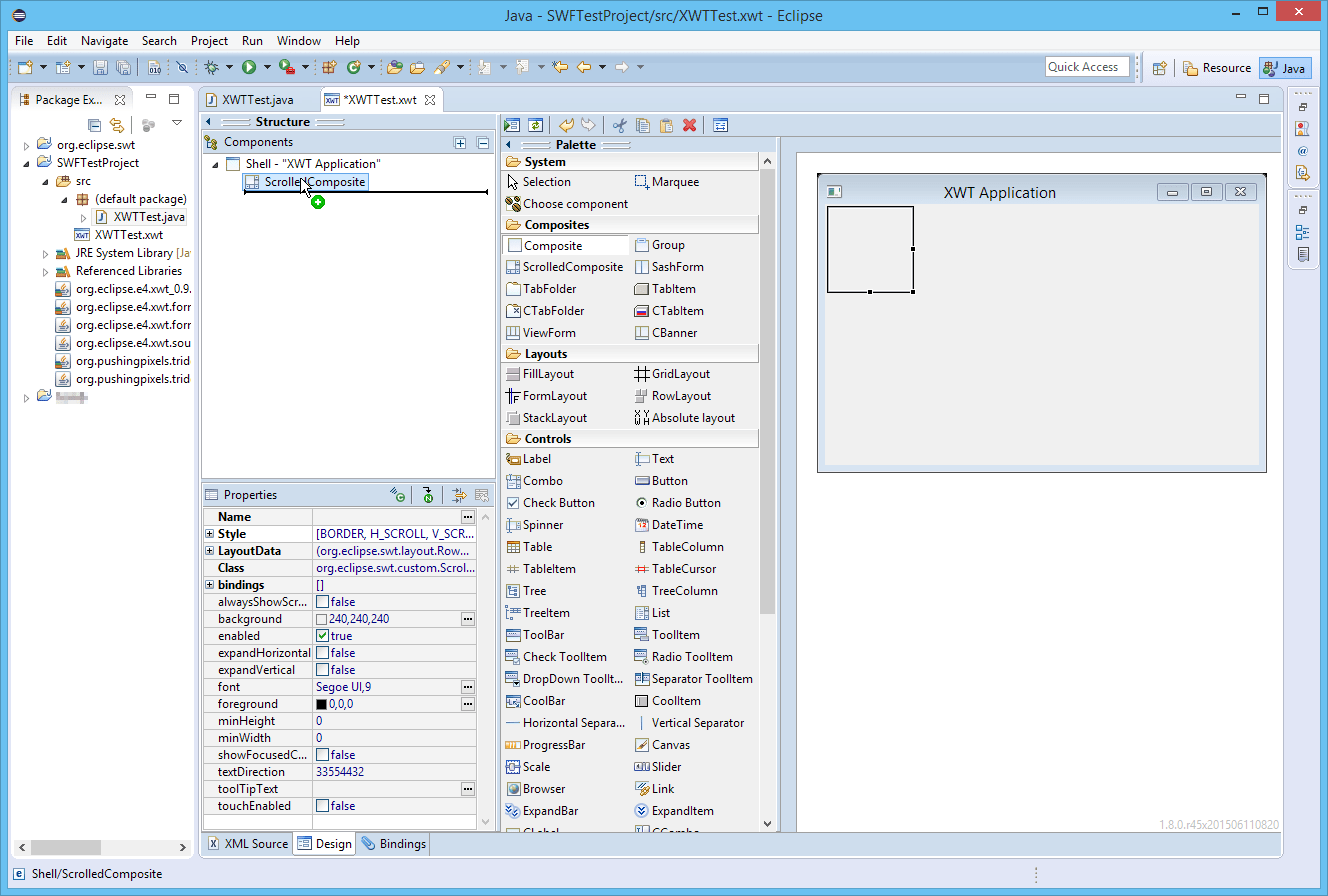
Task: Click in the Quick Access search field
Action: (x=1086, y=67)
